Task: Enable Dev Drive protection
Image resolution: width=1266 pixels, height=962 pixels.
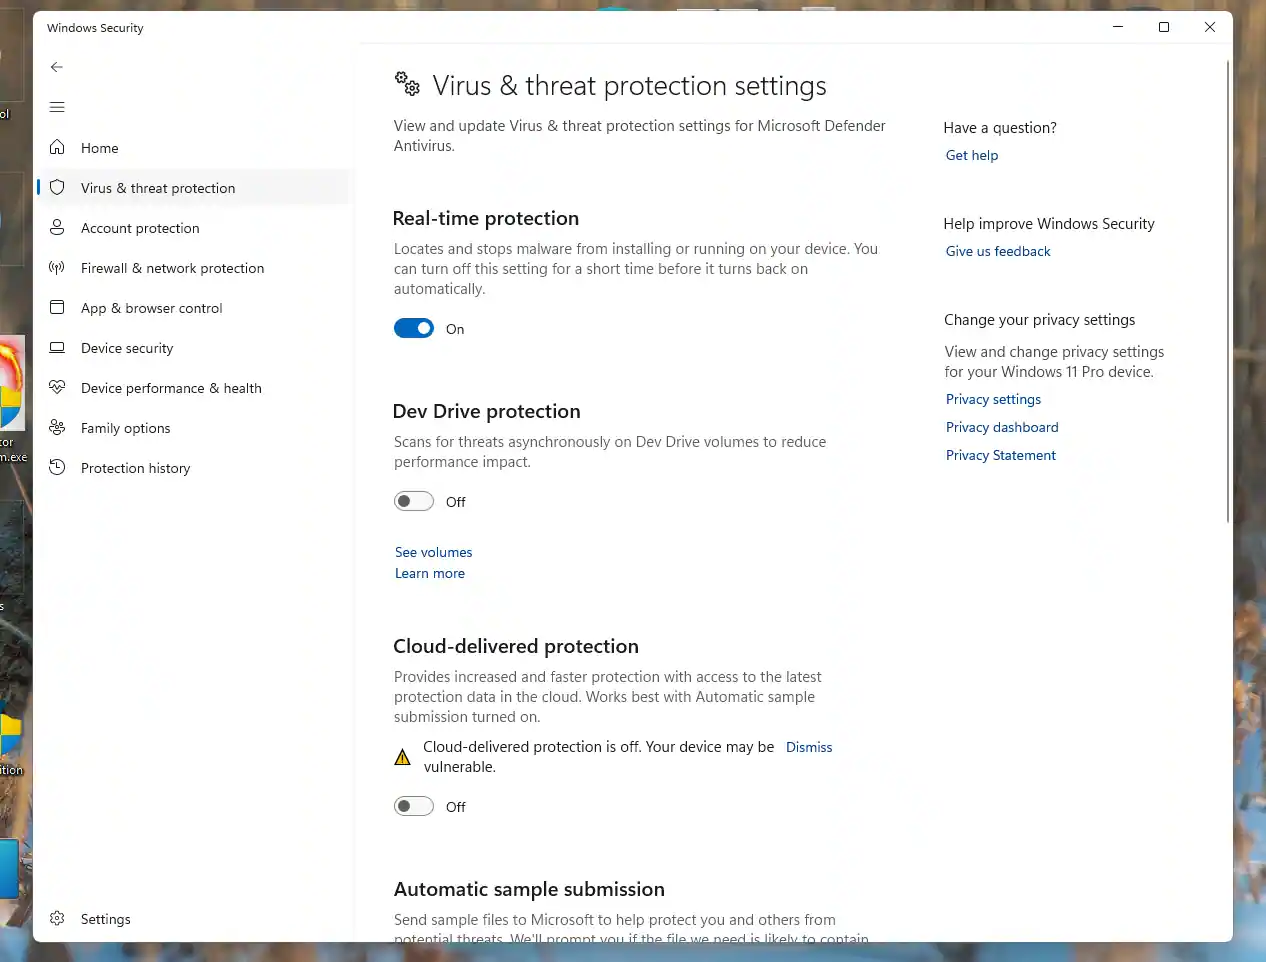Action: coord(413,501)
